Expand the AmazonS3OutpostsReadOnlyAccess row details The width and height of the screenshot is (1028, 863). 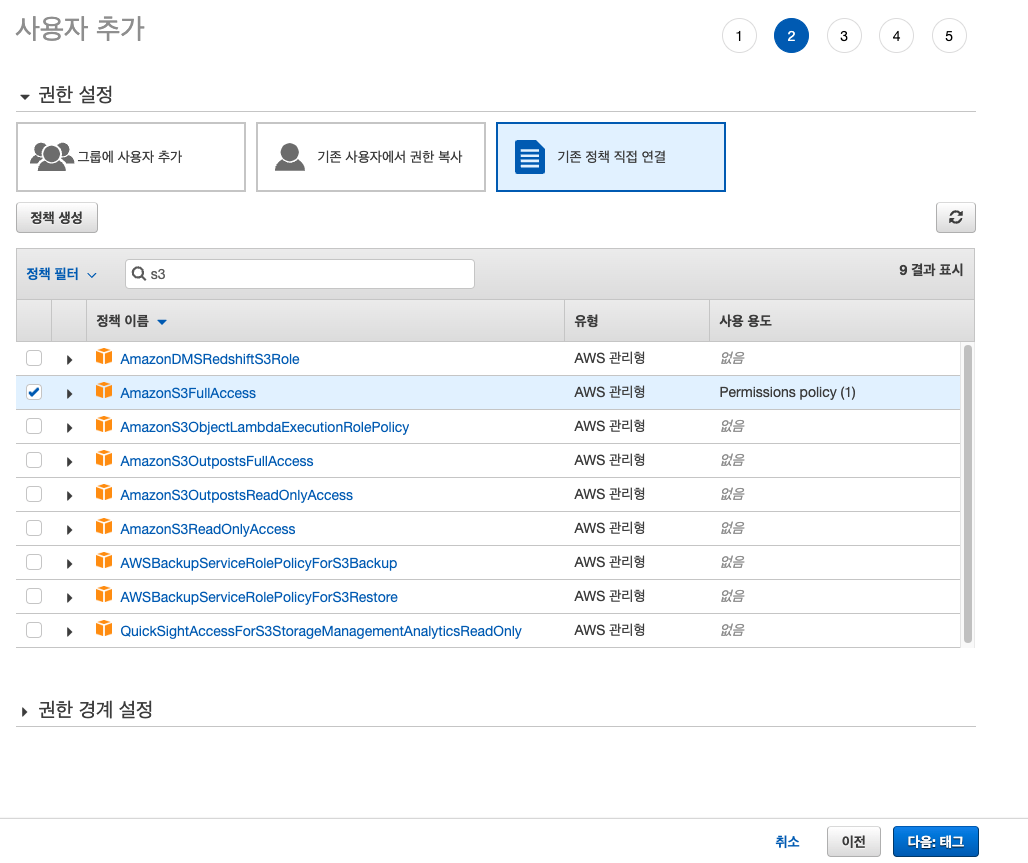point(69,496)
